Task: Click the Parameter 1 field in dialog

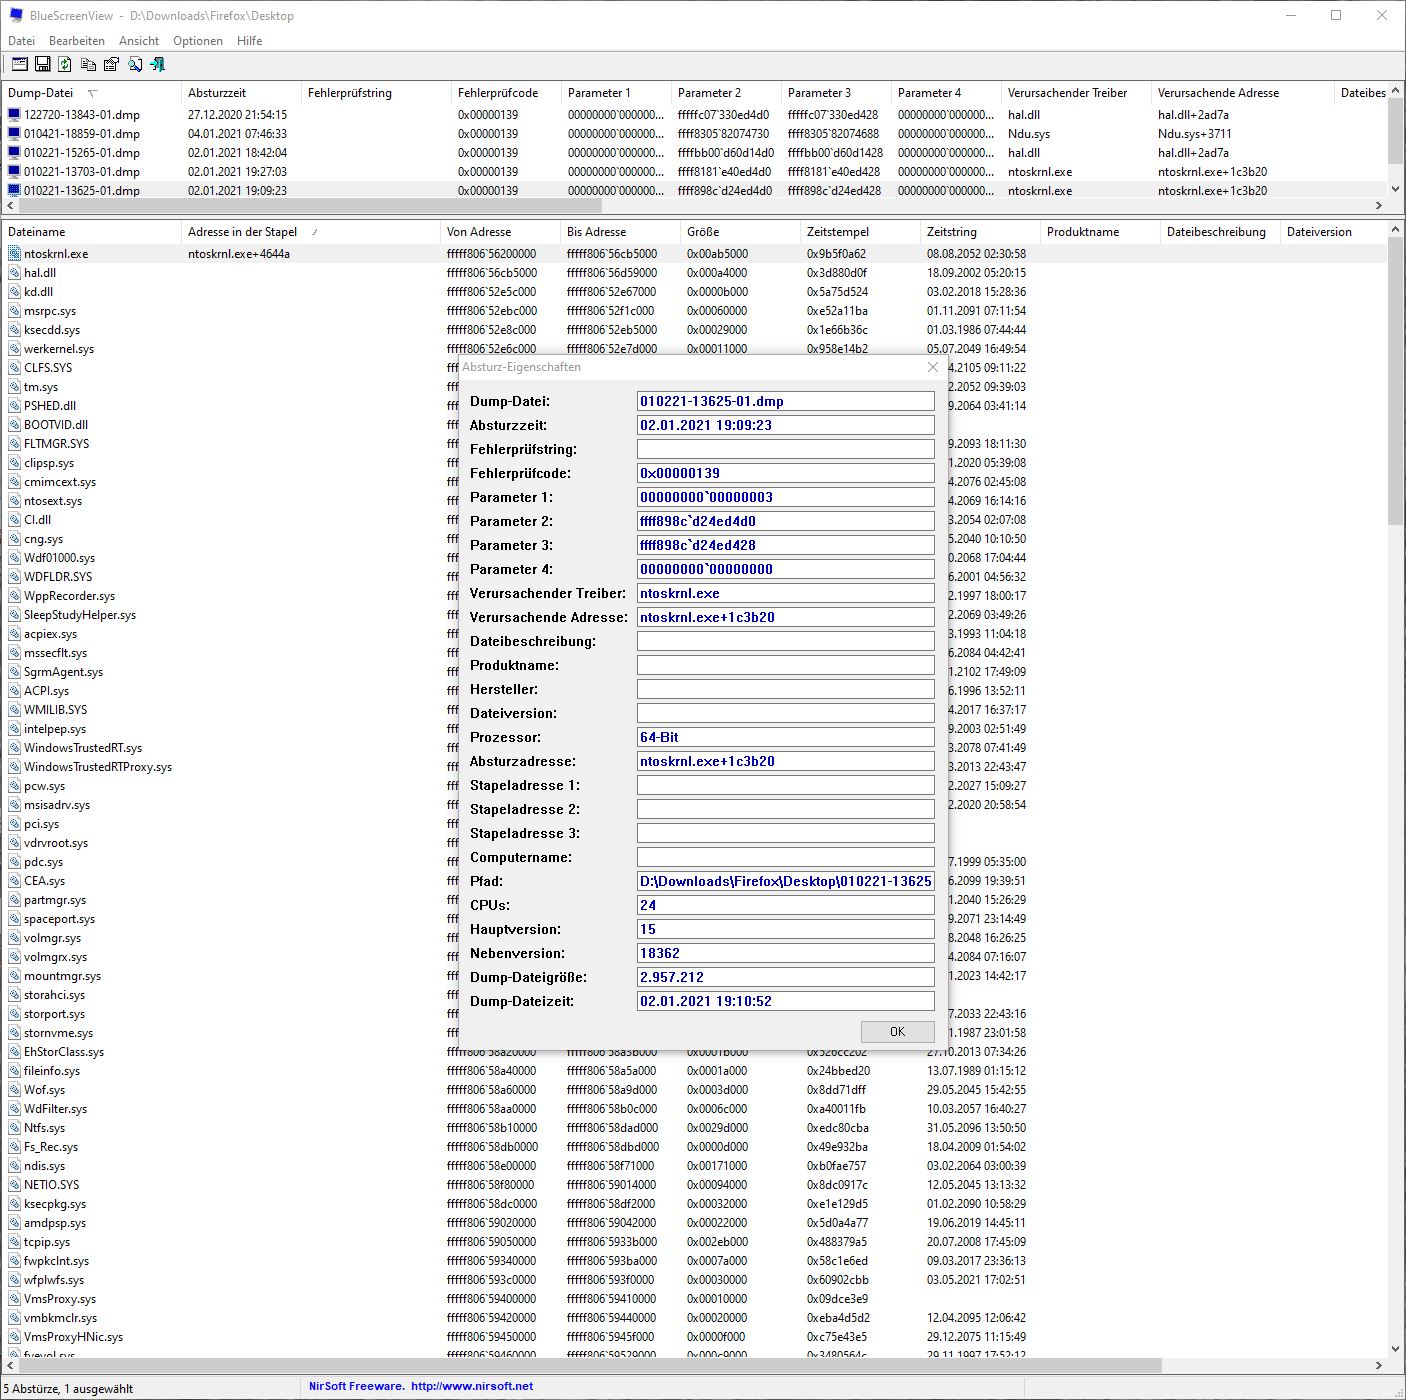Action: coord(785,497)
